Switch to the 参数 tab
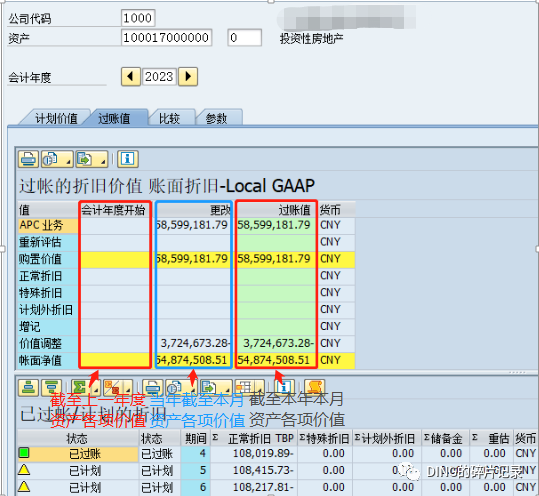539x496 pixels. coord(217,118)
